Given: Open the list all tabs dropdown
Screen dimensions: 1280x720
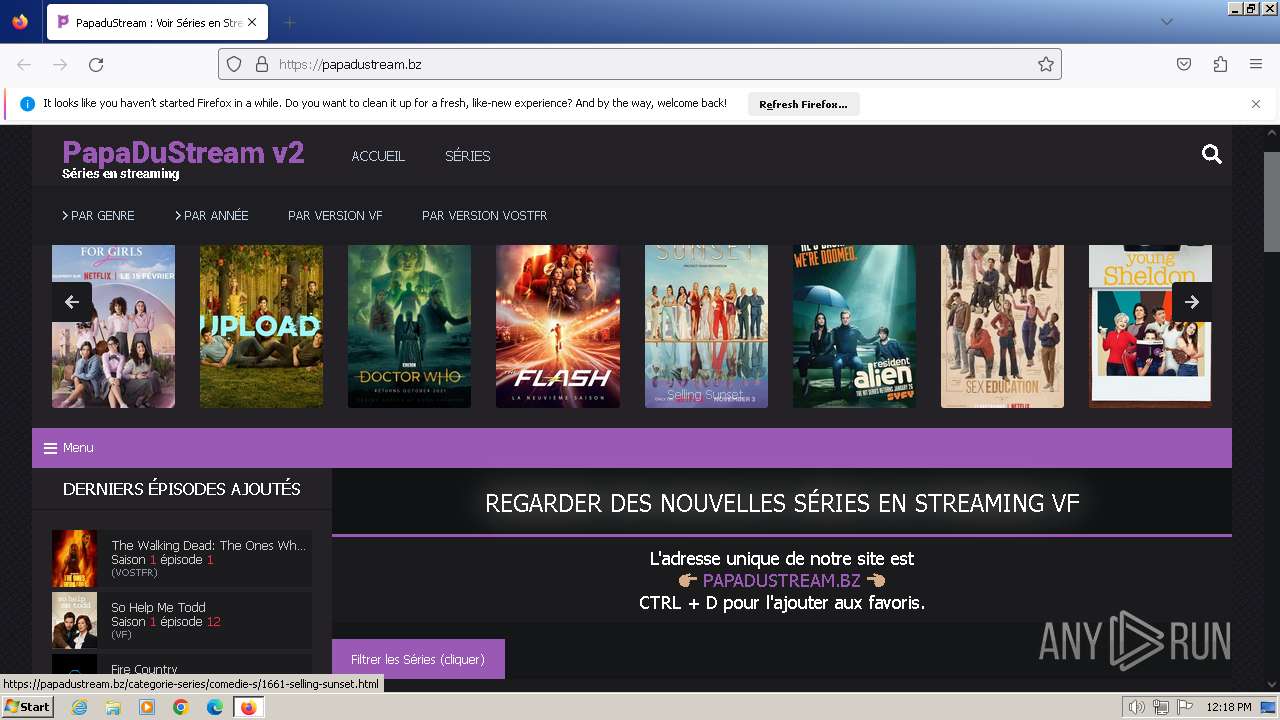Looking at the screenshot, I should (1166, 22).
